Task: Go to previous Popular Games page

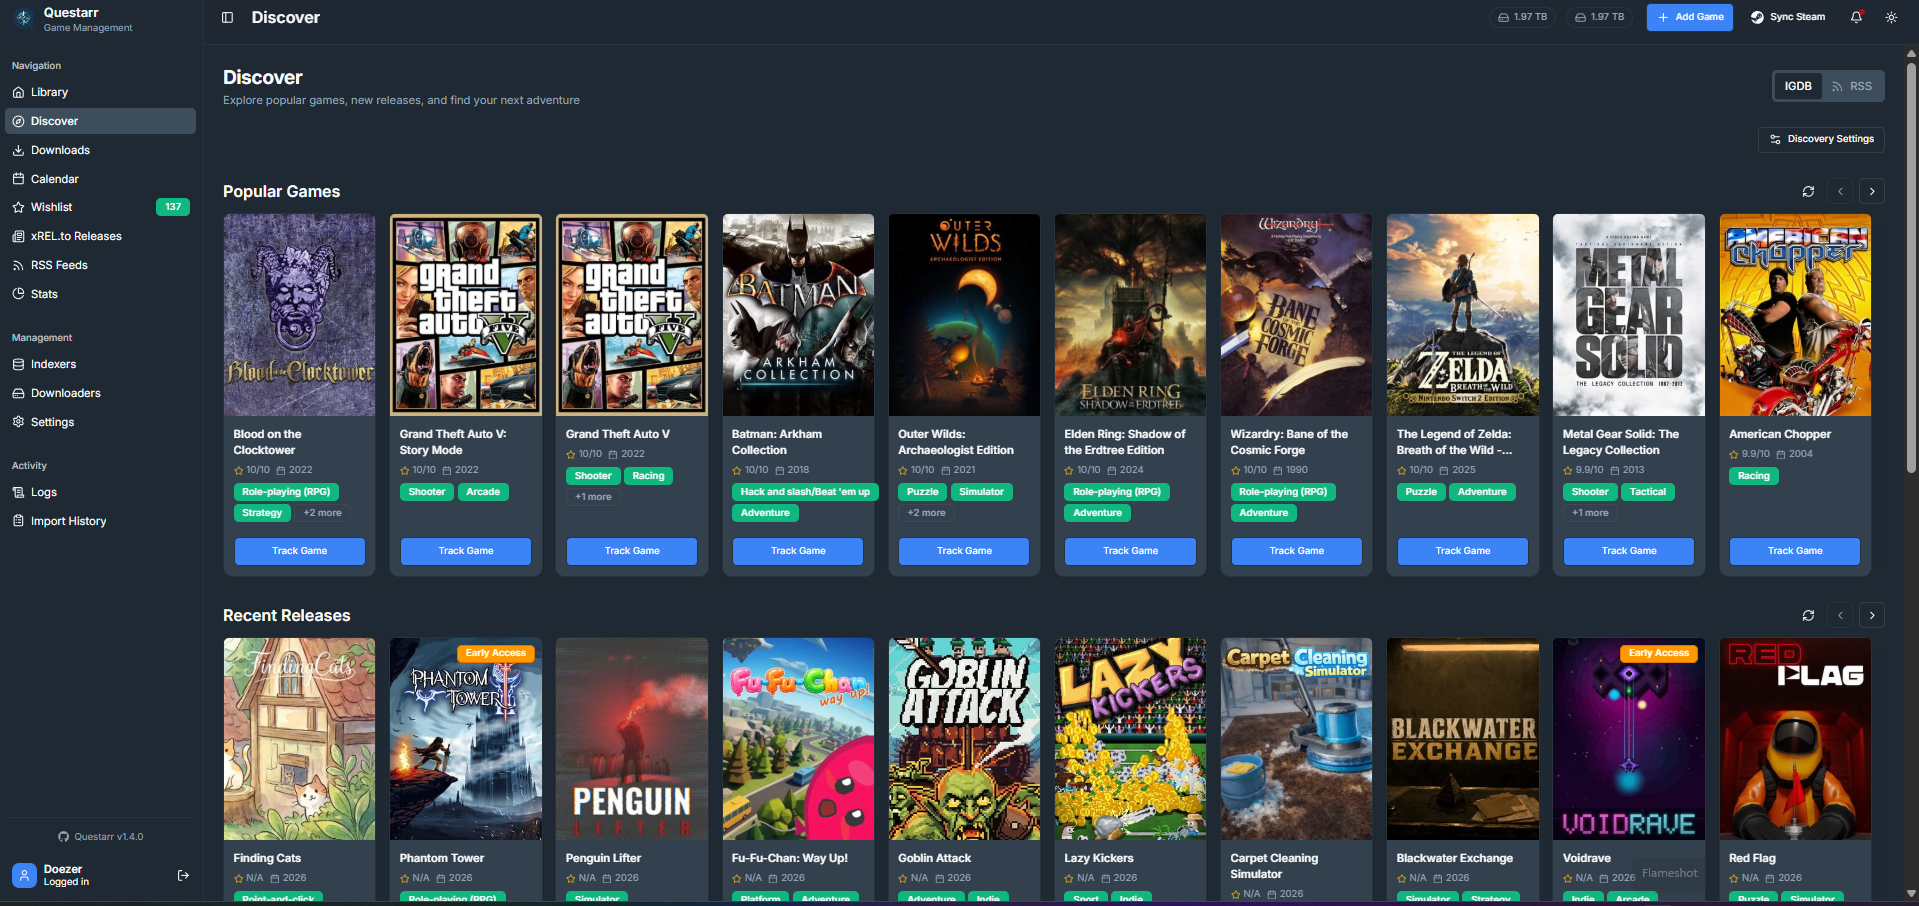Action: [1840, 191]
